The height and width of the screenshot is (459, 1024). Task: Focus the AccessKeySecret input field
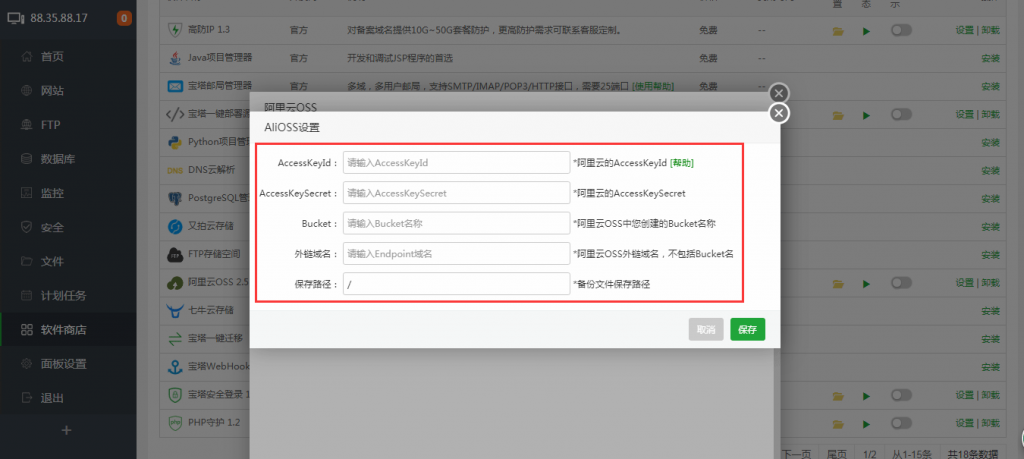pos(456,193)
